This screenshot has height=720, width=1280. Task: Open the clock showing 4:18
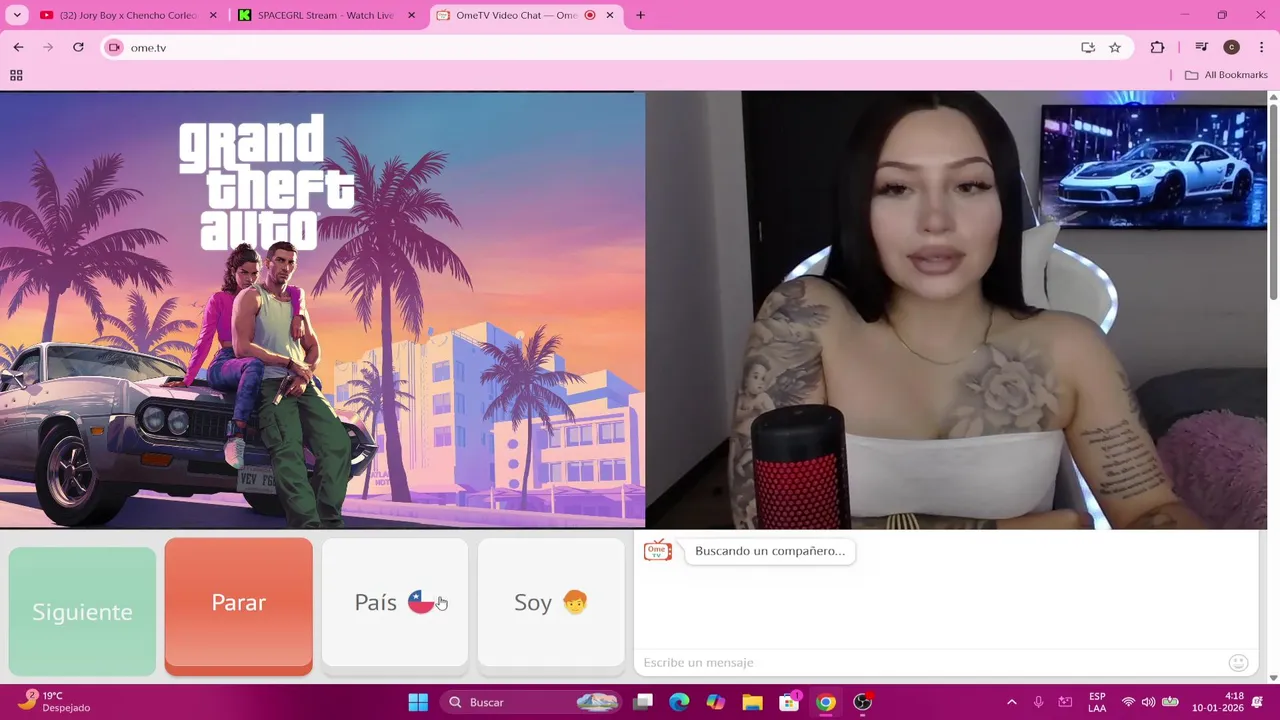[x=1217, y=702]
